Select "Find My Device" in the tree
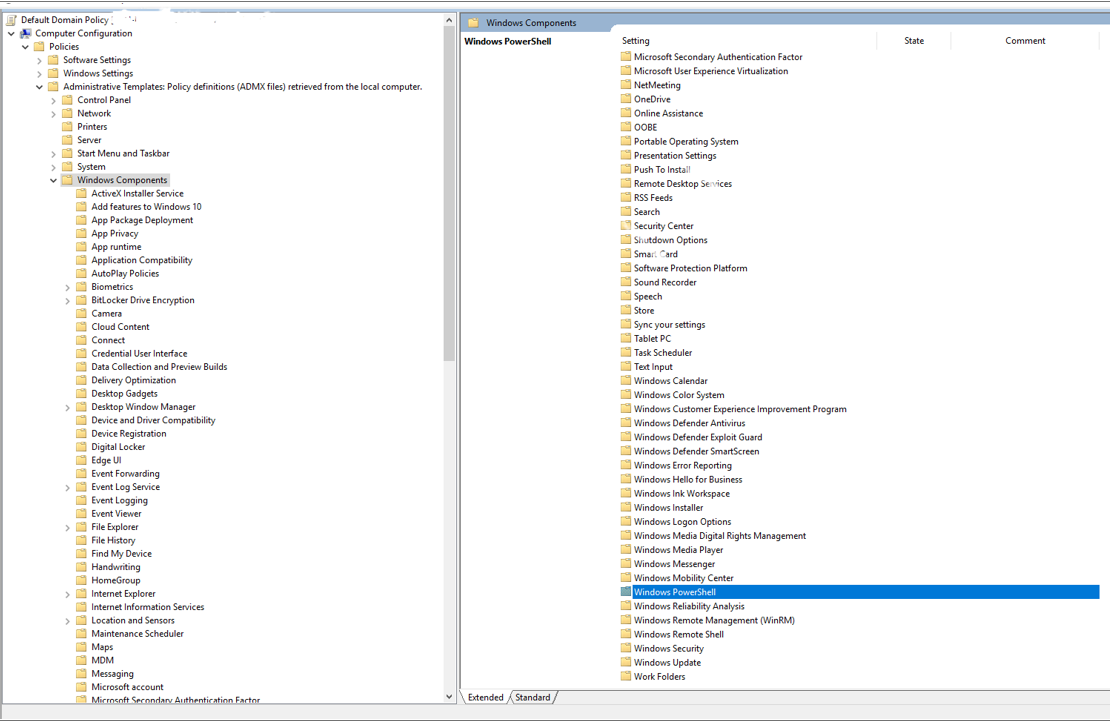The width and height of the screenshot is (1110, 722). (121, 554)
